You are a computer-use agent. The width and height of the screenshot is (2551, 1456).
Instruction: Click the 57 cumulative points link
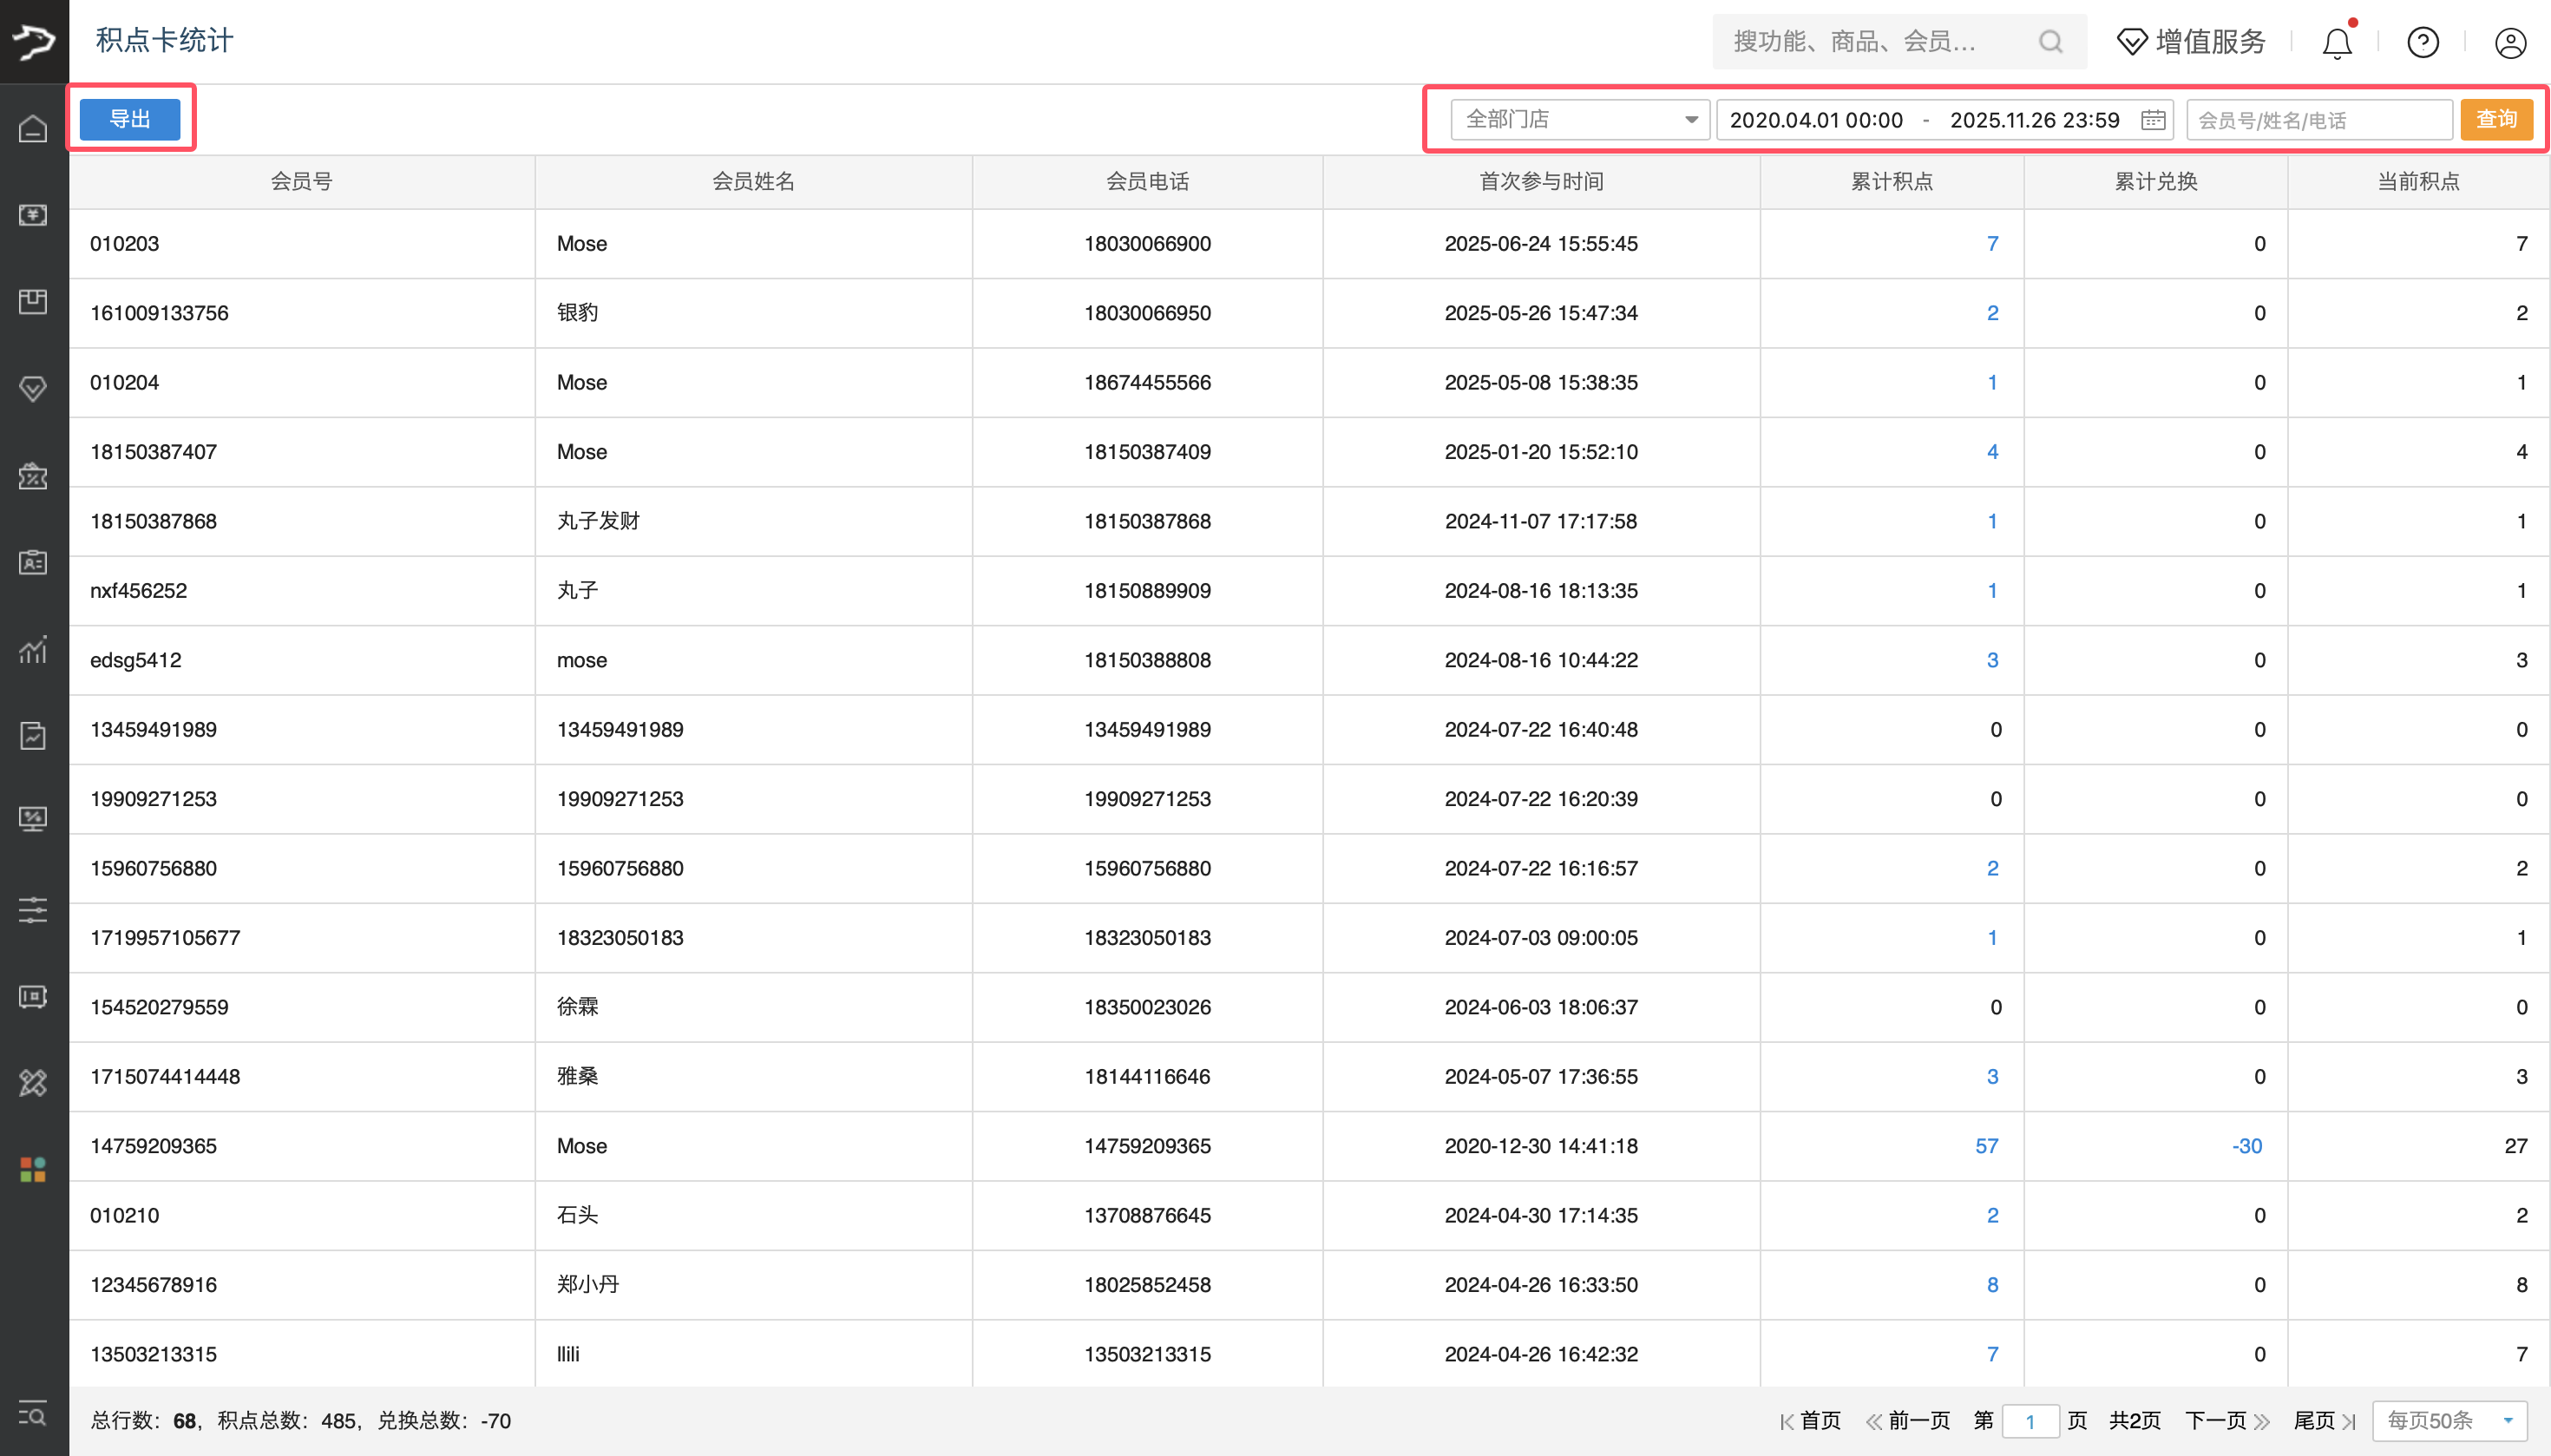(x=1986, y=1146)
